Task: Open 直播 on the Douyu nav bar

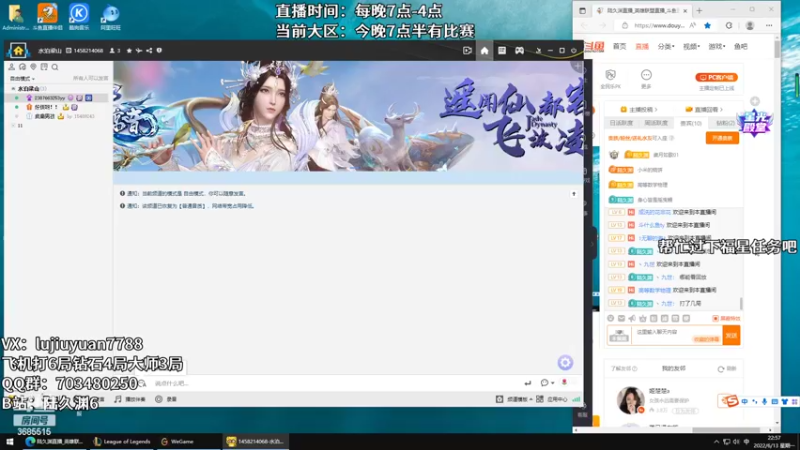Action: point(642,46)
